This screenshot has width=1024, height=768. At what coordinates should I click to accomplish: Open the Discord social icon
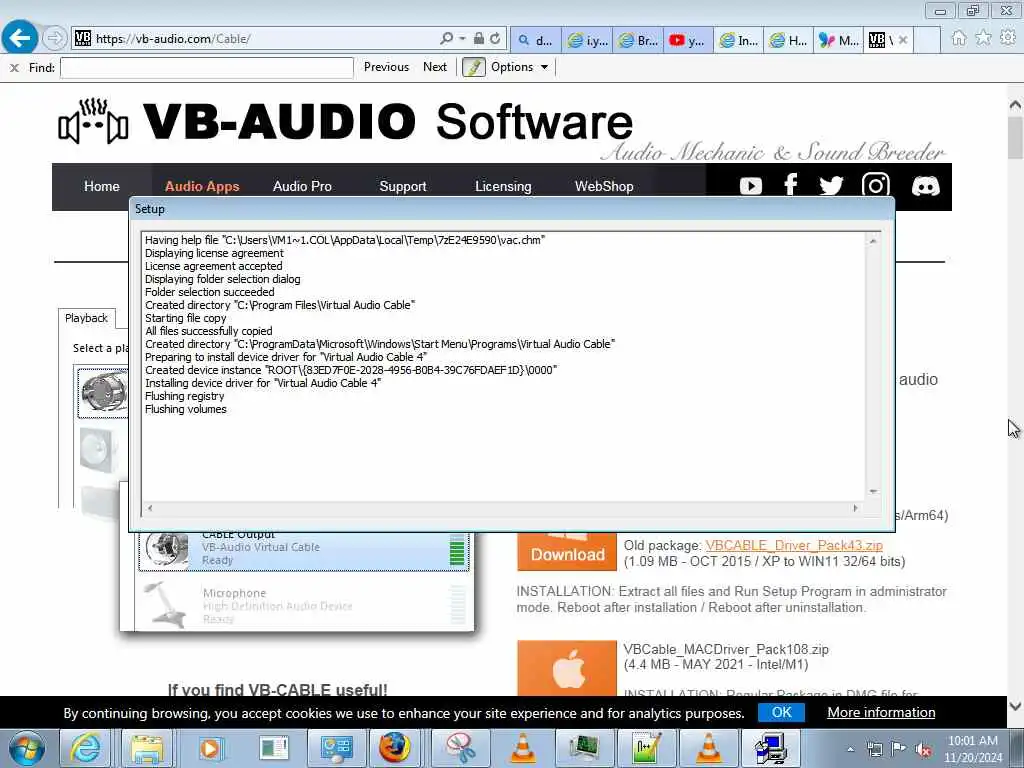point(925,186)
